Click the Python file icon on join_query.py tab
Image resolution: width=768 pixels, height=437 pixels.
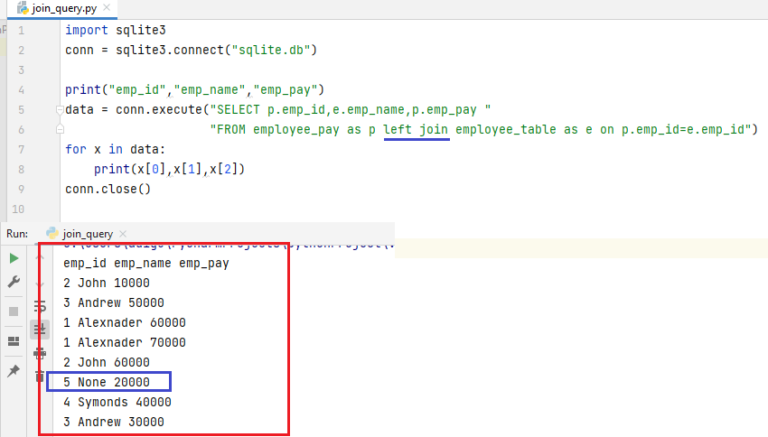pos(23,8)
